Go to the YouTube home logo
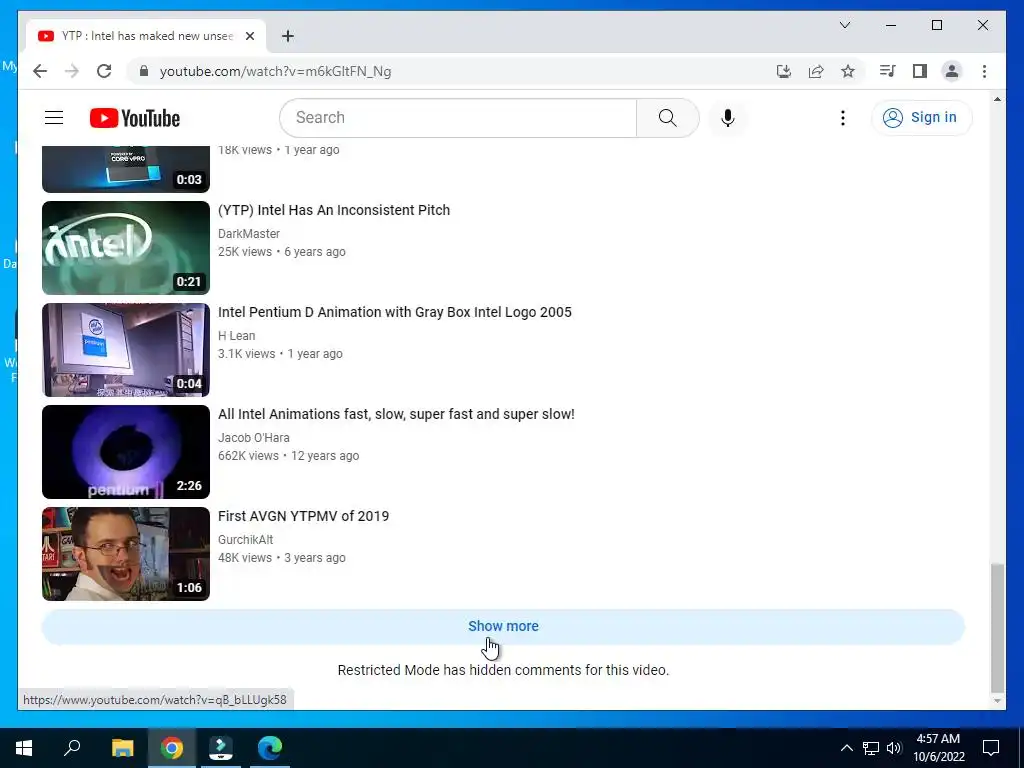 (x=135, y=118)
